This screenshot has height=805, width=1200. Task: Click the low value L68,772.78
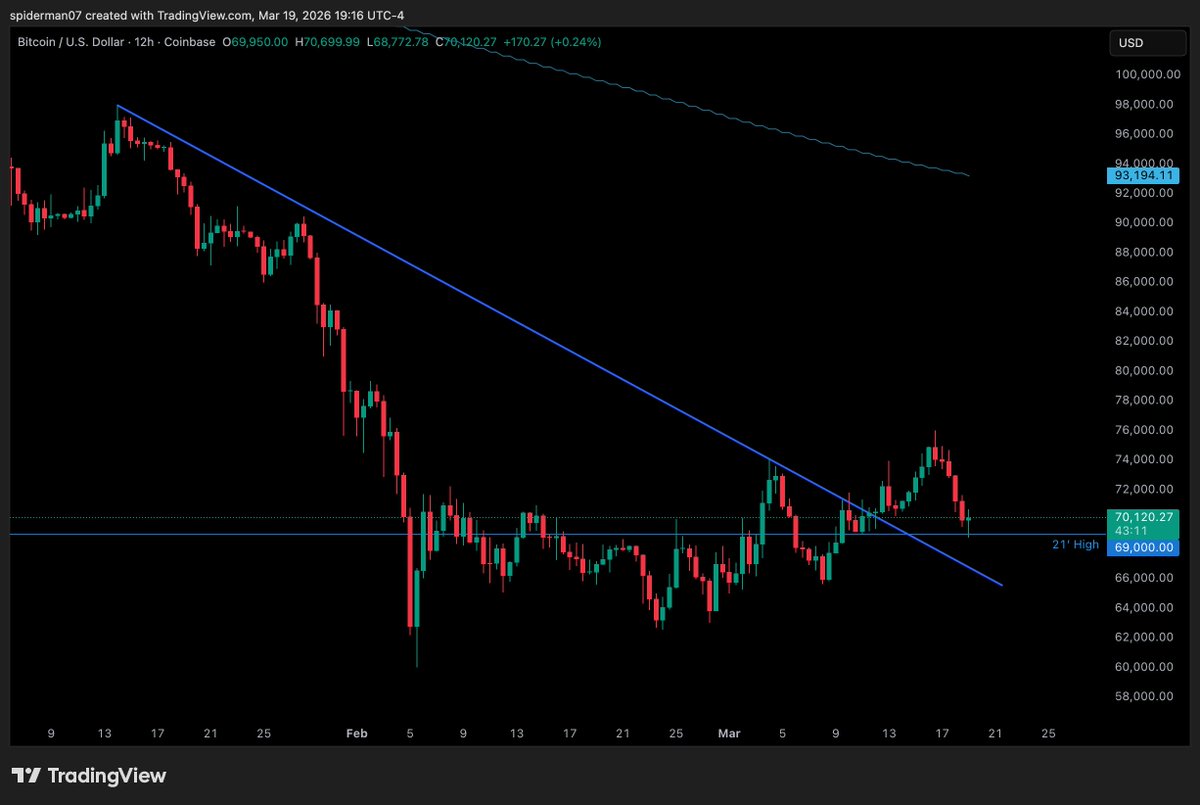pos(399,42)
